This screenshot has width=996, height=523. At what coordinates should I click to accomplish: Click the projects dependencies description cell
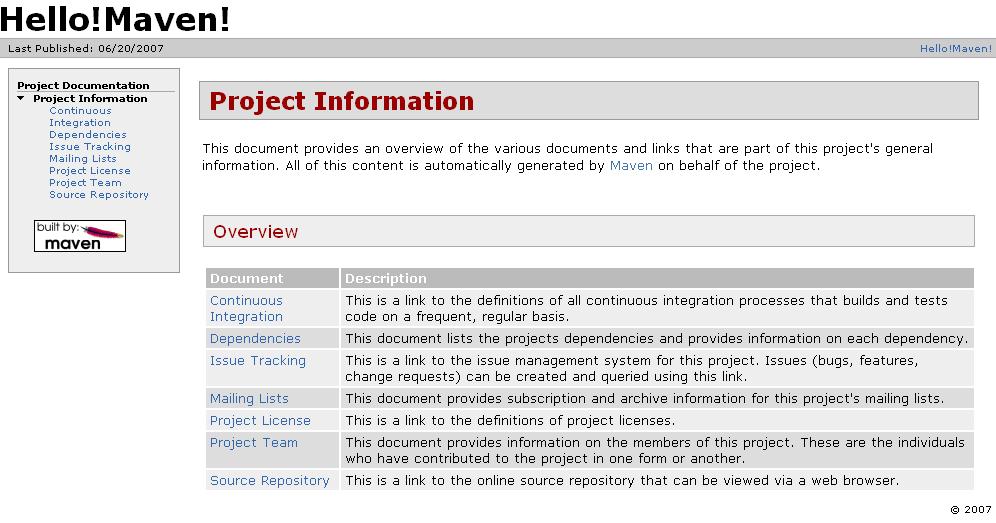pos(657,339)
